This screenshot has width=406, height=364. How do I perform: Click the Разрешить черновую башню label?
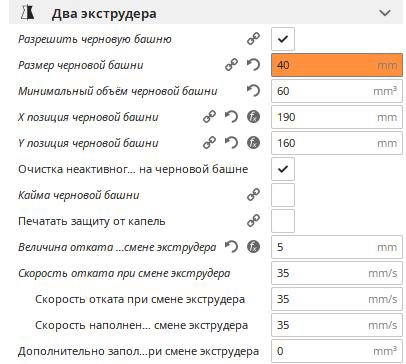(95, 39)
